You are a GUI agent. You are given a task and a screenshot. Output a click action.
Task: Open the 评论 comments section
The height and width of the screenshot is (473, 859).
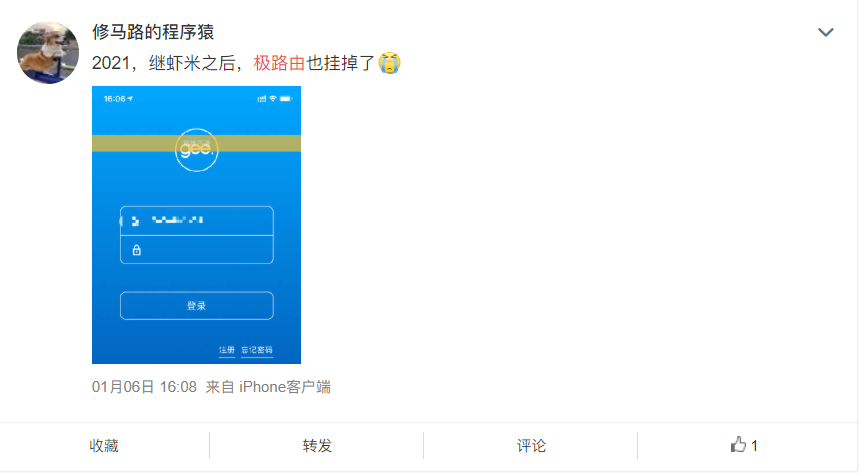point(531,446)
